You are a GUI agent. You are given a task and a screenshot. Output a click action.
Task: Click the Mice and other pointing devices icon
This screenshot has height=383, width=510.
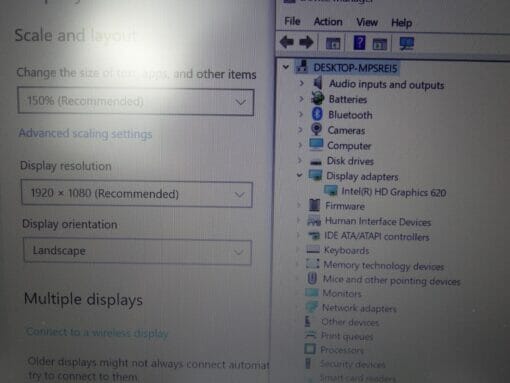(312, 278)
